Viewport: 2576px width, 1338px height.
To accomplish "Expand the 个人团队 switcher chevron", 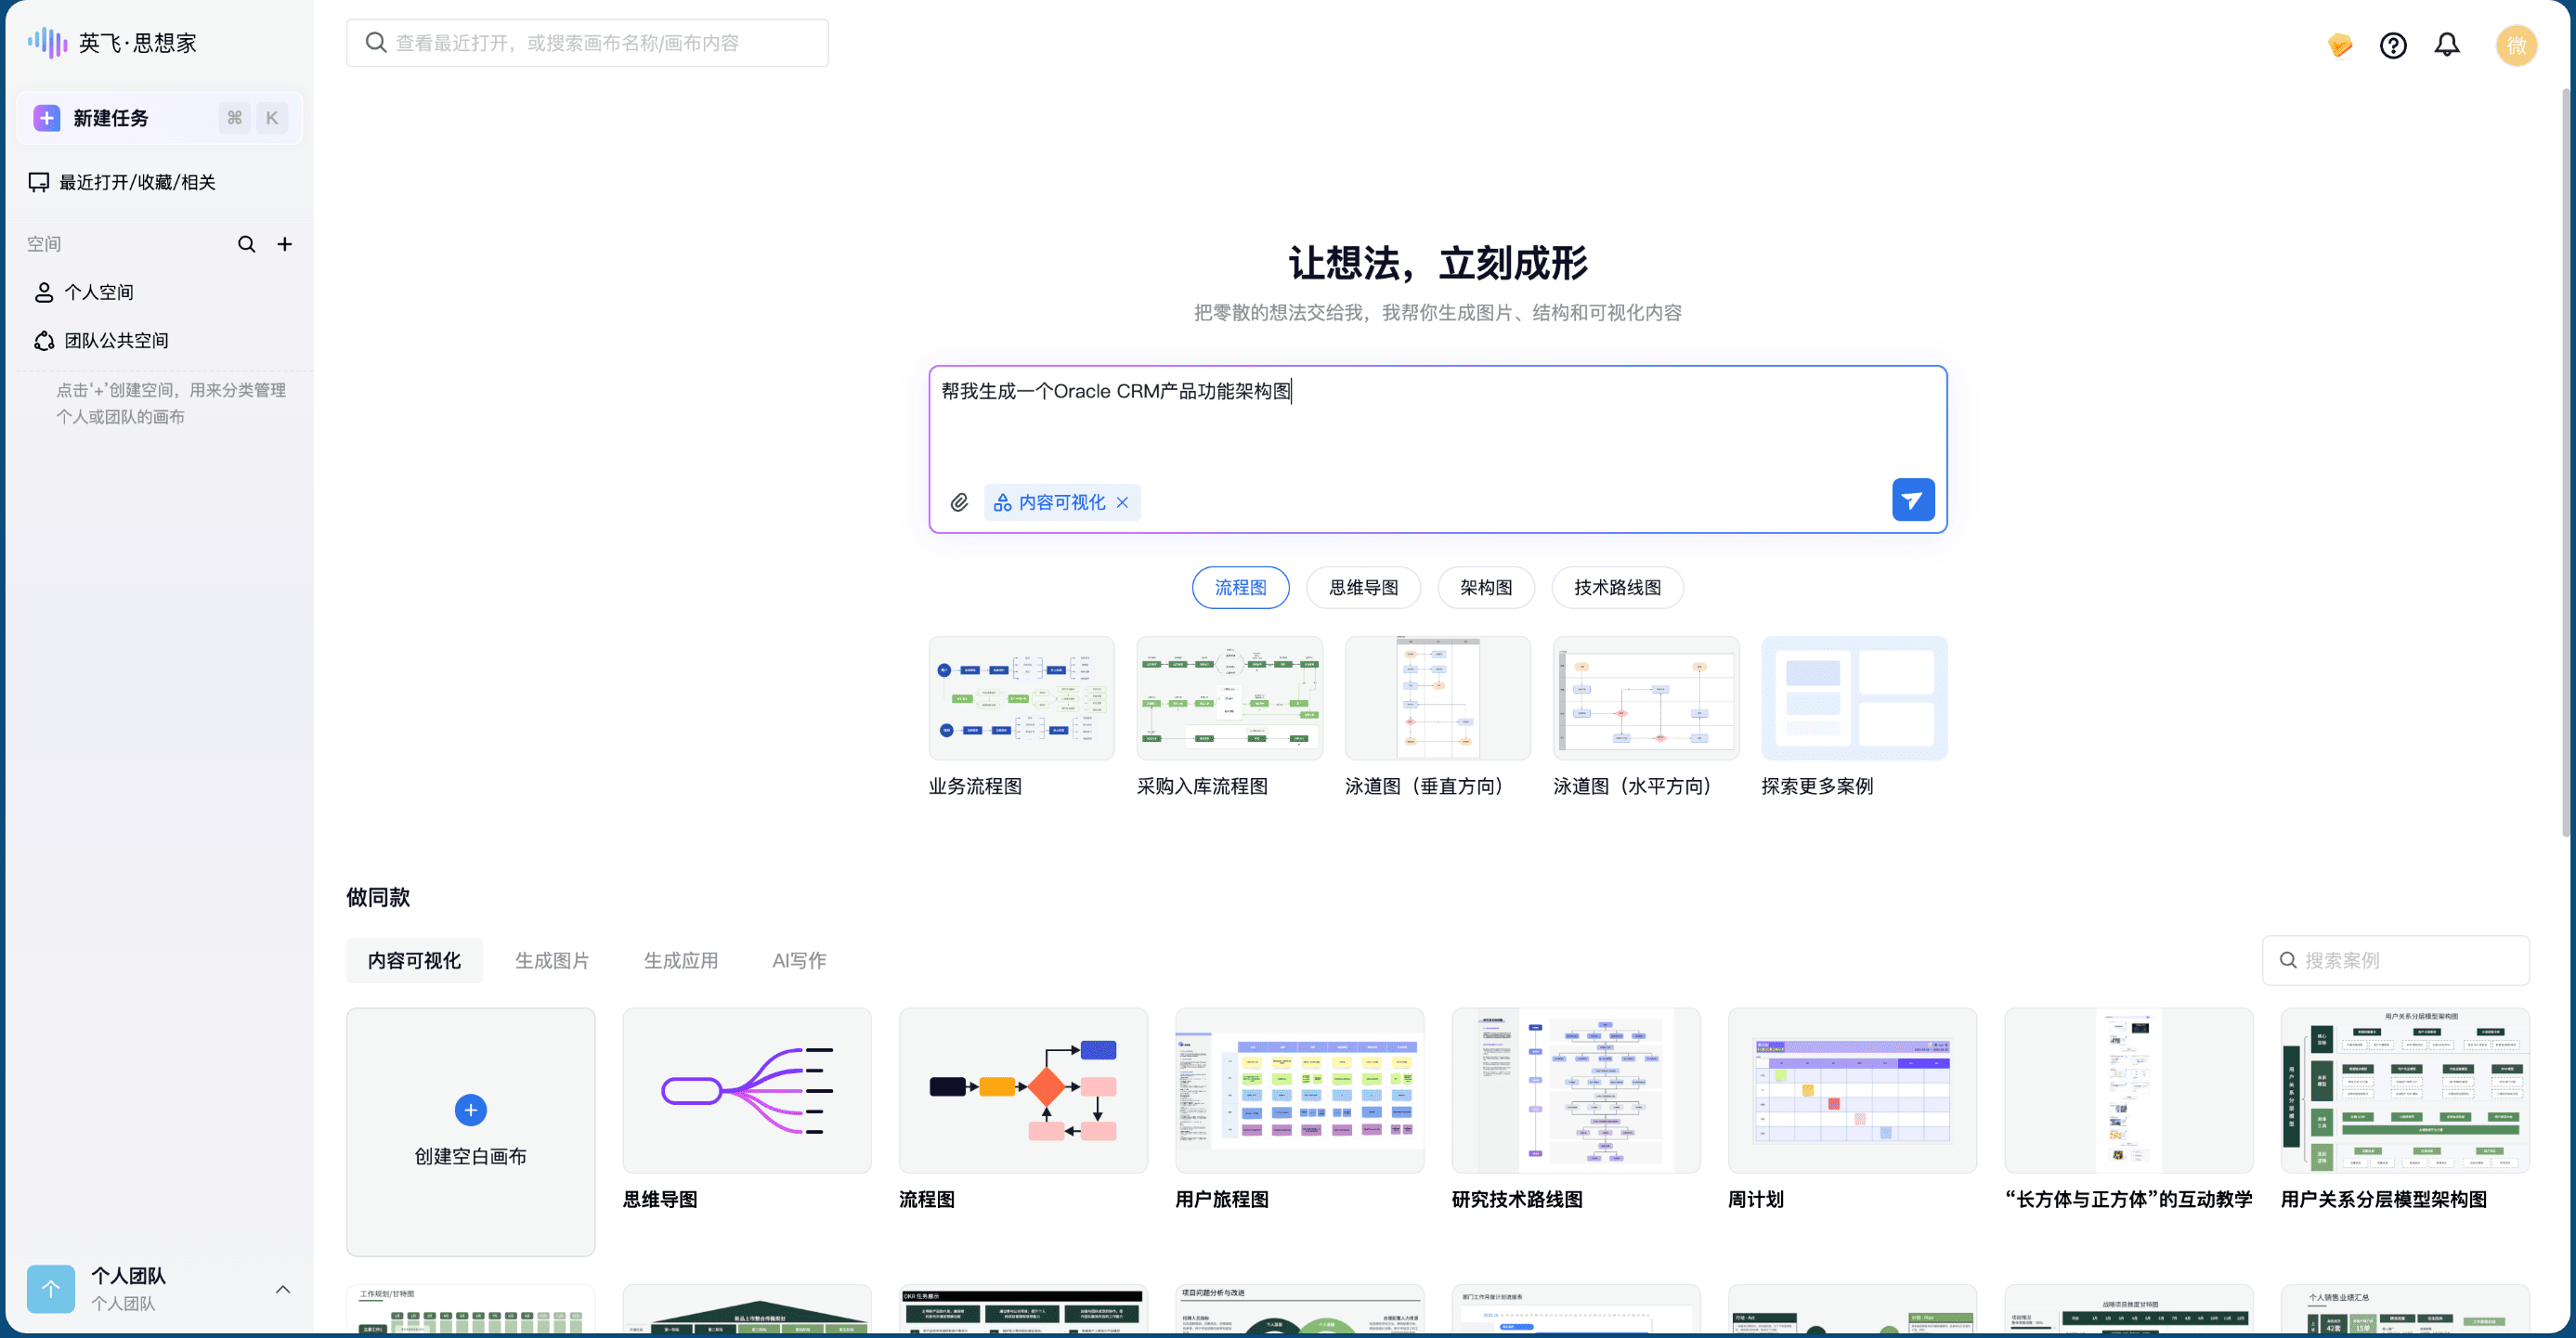I will [283, 1289].
